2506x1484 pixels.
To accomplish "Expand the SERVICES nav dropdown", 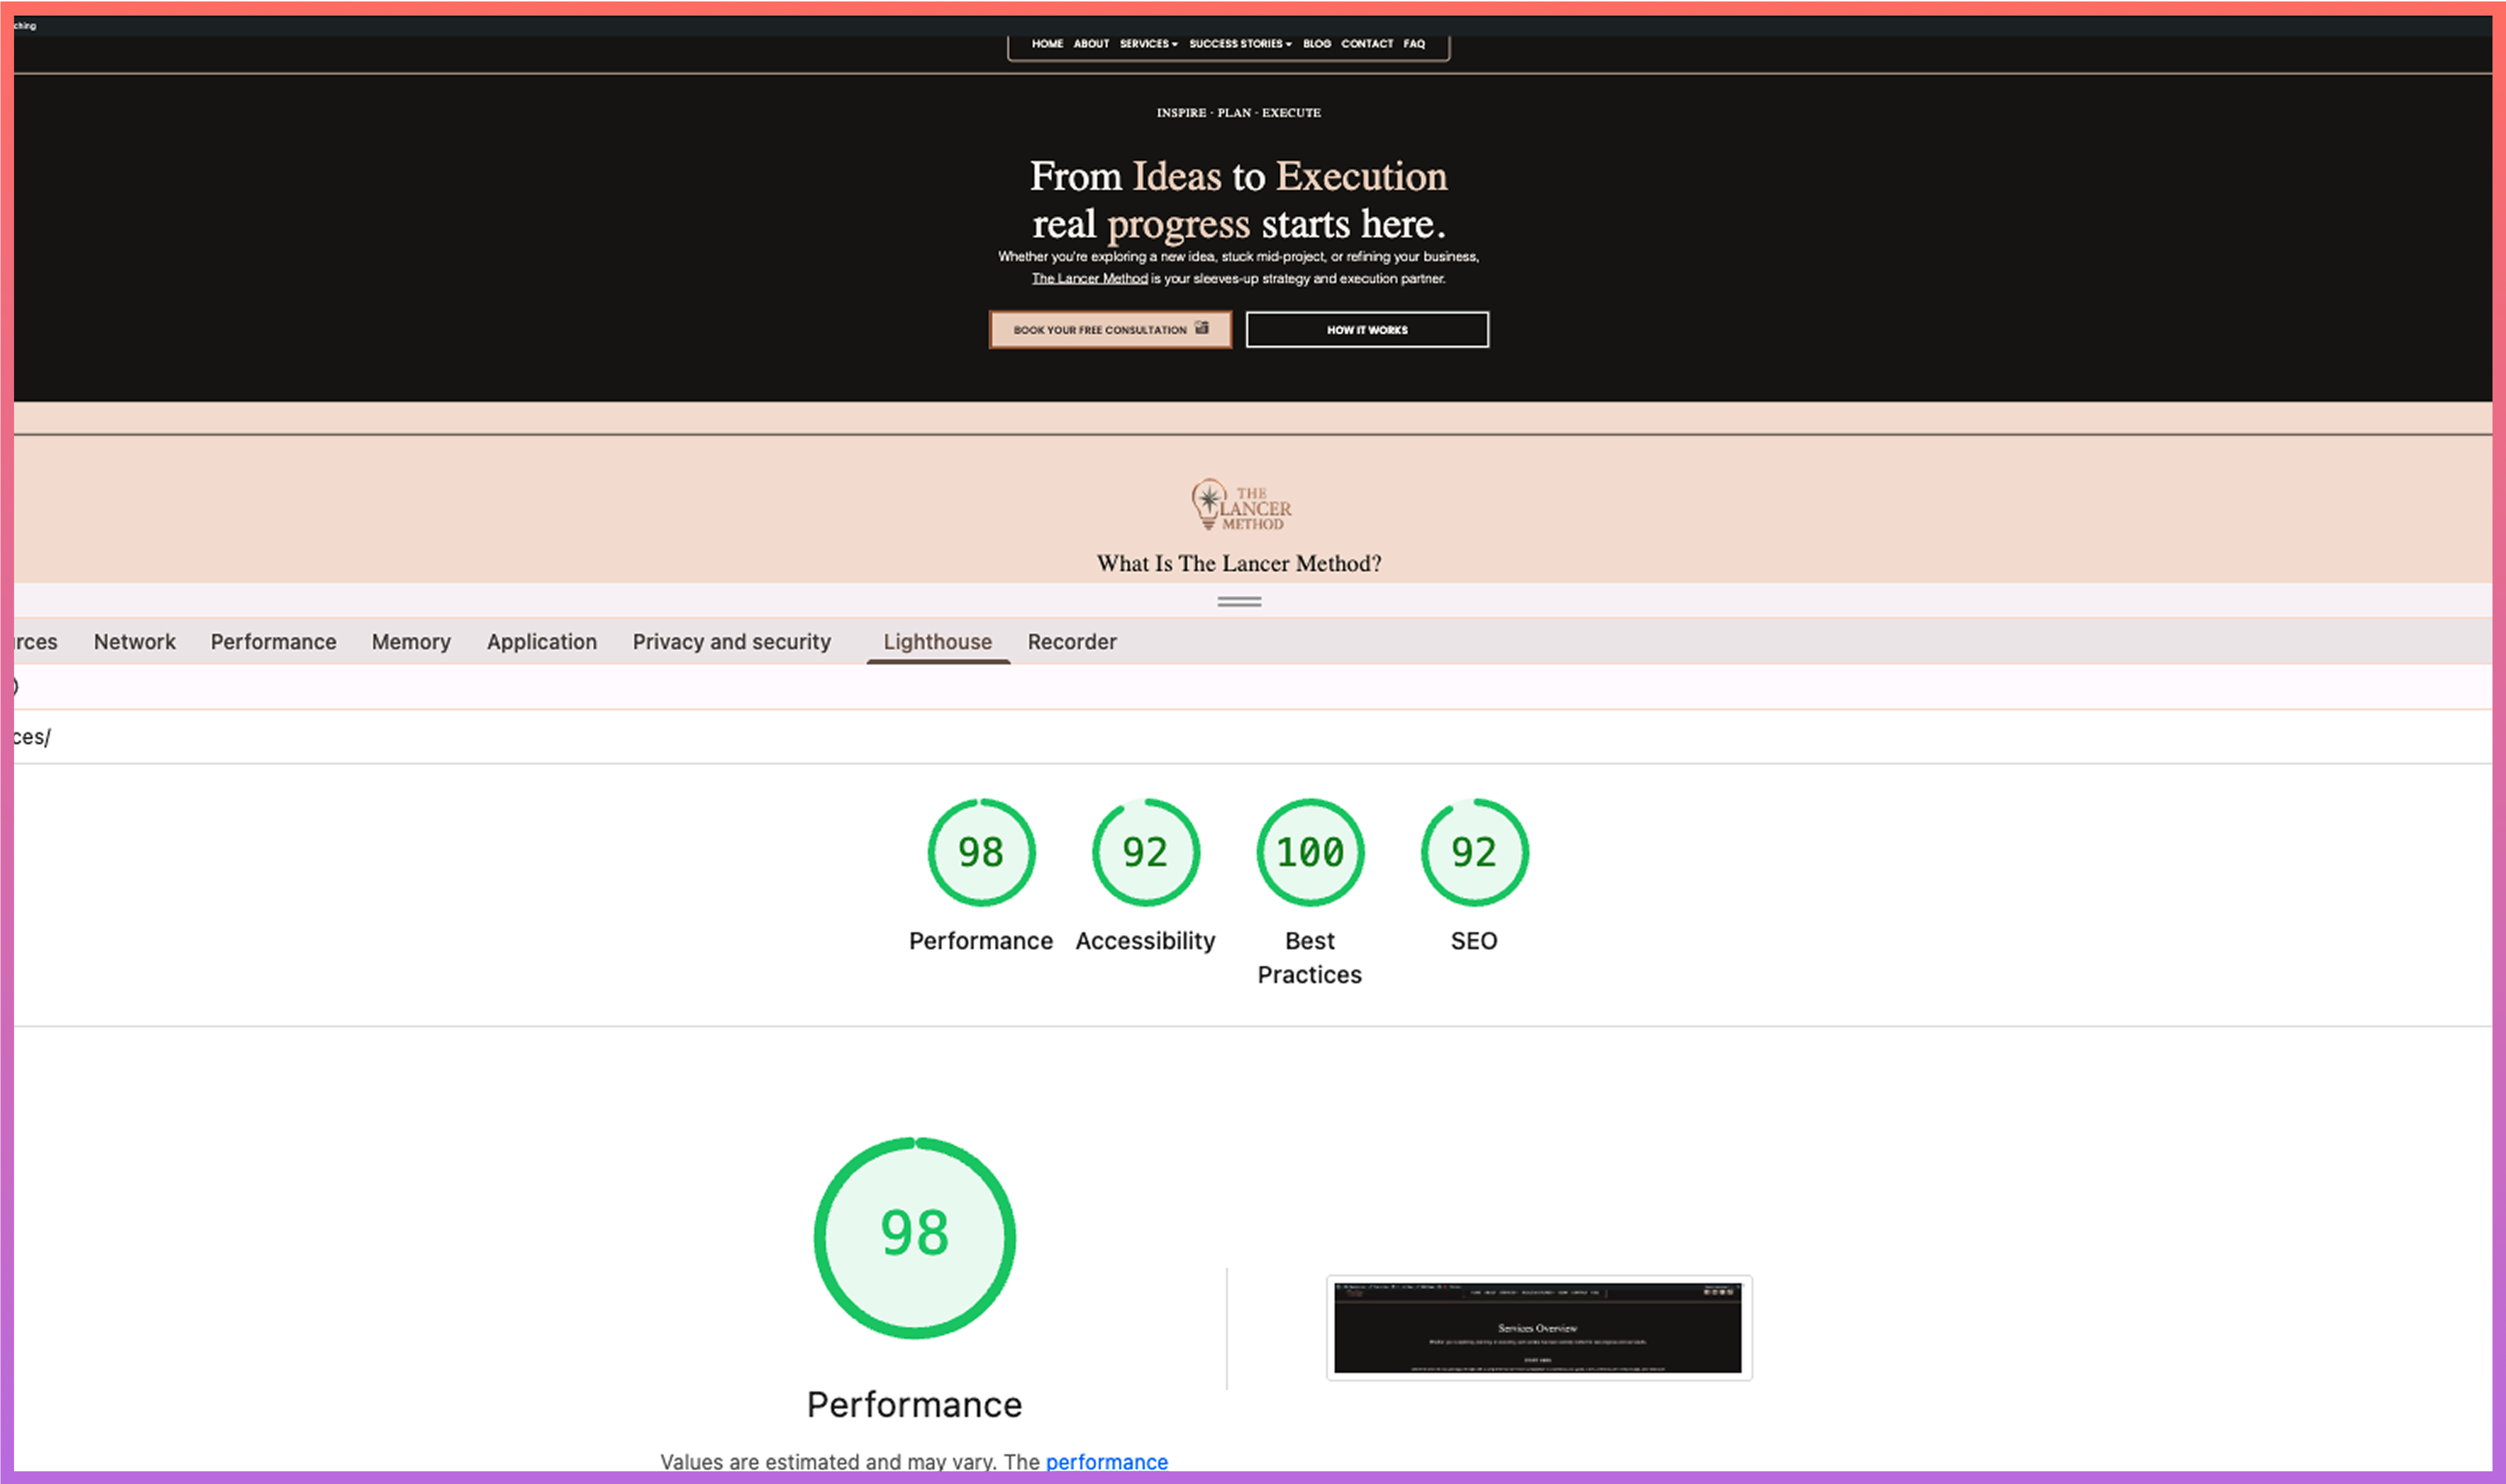I will (x=1148, y=44).
